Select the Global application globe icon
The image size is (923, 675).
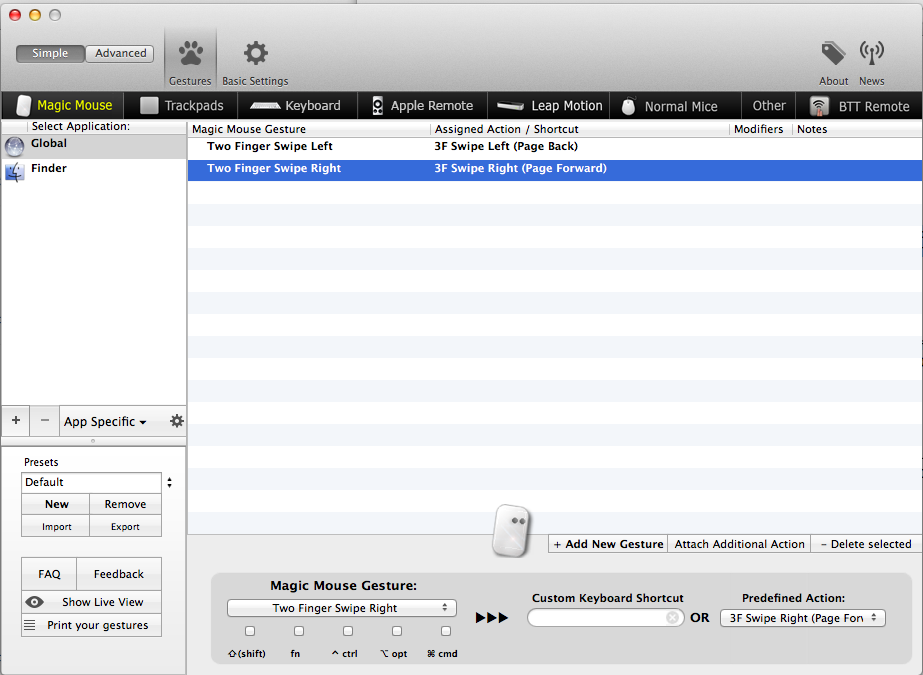pos(14,147)
